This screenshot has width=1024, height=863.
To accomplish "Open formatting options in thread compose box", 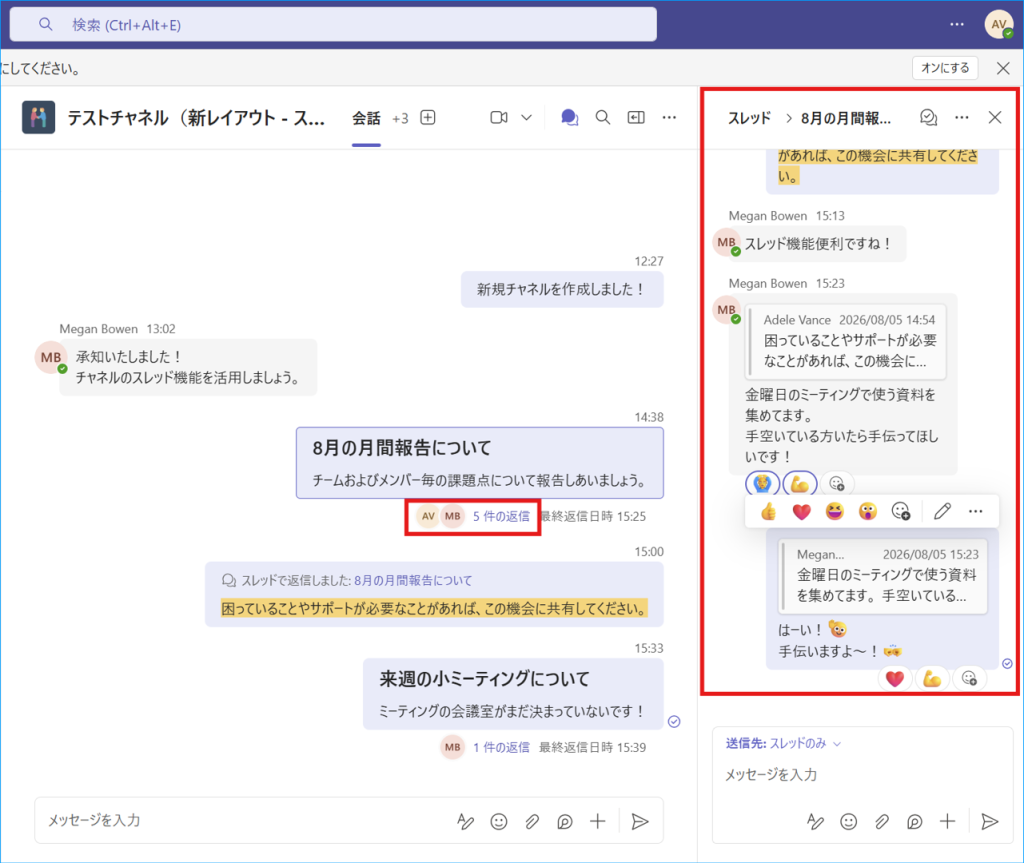I will point(815,822).
